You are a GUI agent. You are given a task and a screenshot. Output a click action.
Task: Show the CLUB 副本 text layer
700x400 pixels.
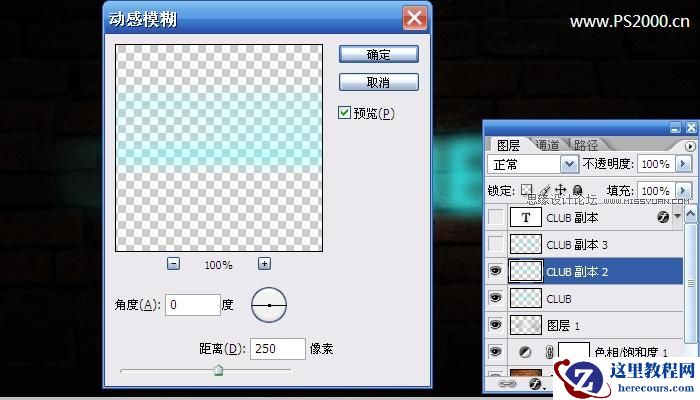coord(496,217)
